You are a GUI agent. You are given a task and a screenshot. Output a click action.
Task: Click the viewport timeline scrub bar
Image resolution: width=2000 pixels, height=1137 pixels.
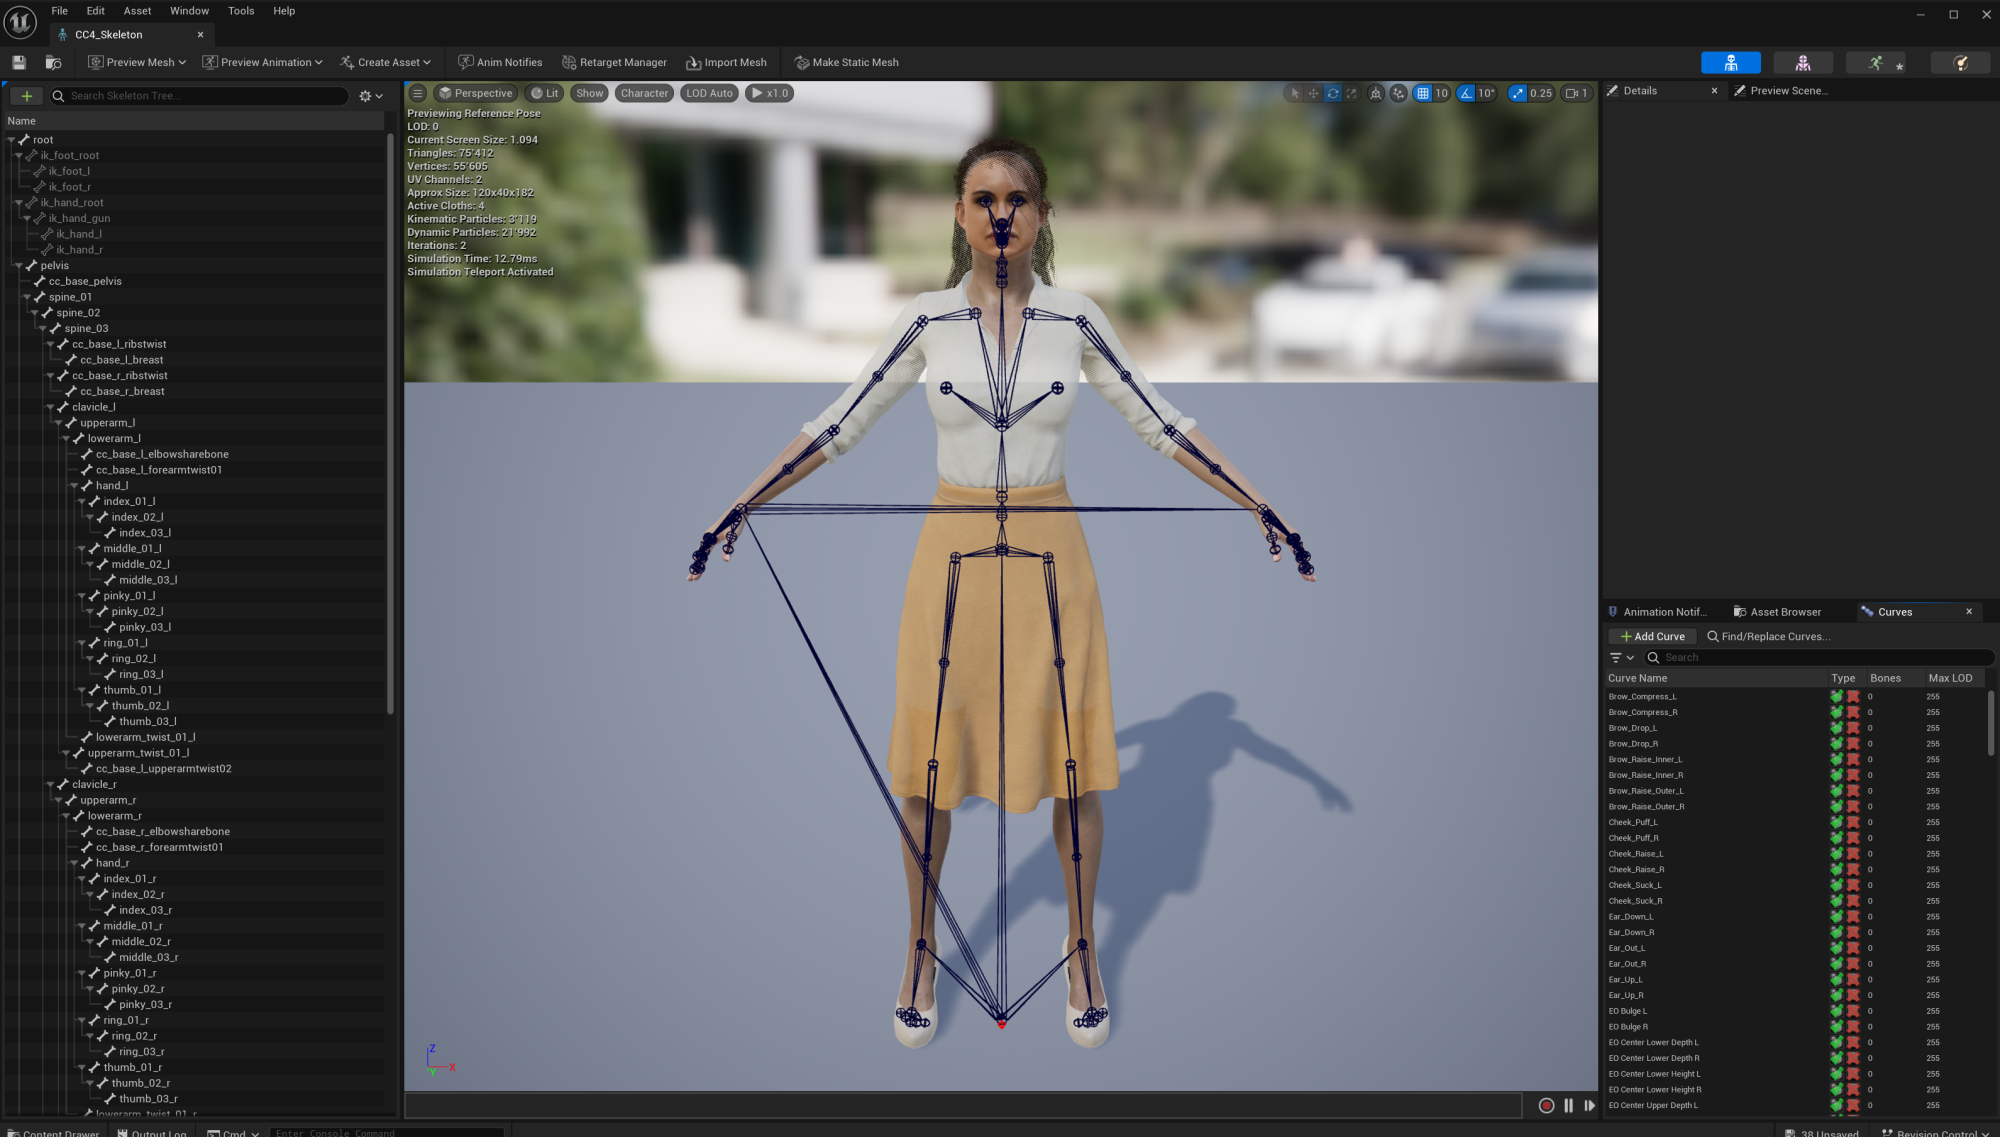tap(963, 1105)
